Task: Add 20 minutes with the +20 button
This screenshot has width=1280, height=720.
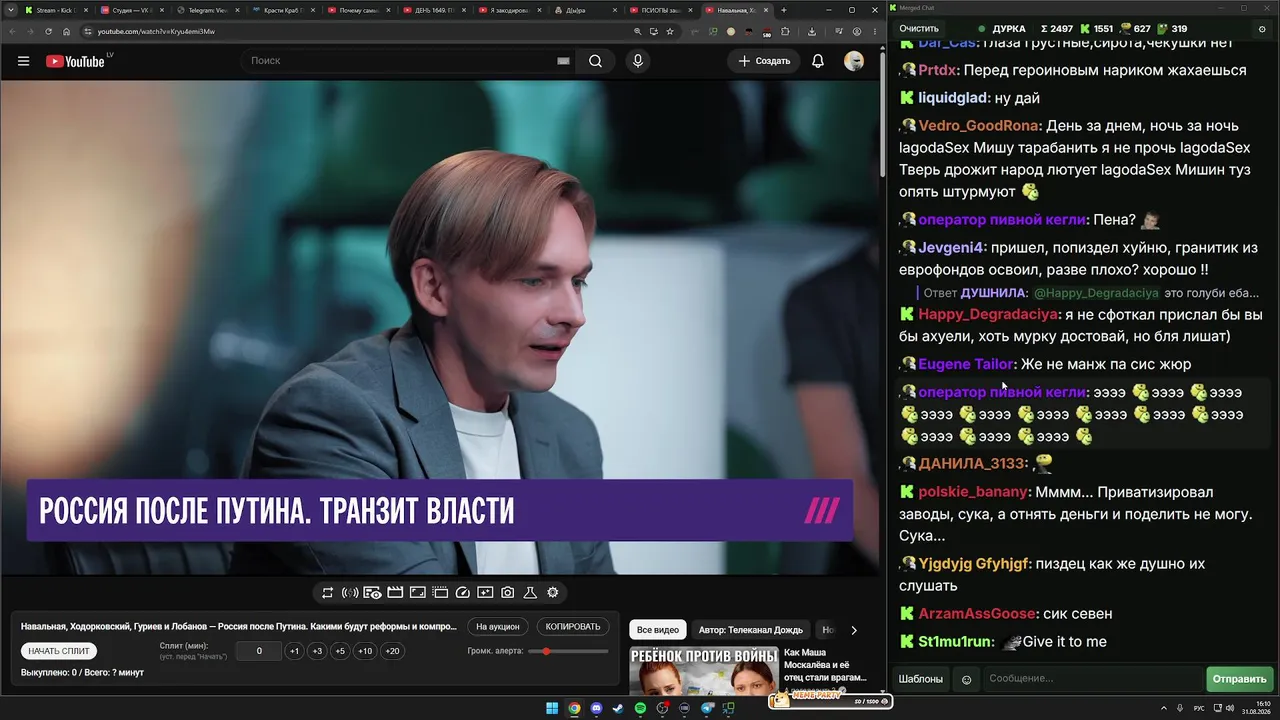Action: 392,651
